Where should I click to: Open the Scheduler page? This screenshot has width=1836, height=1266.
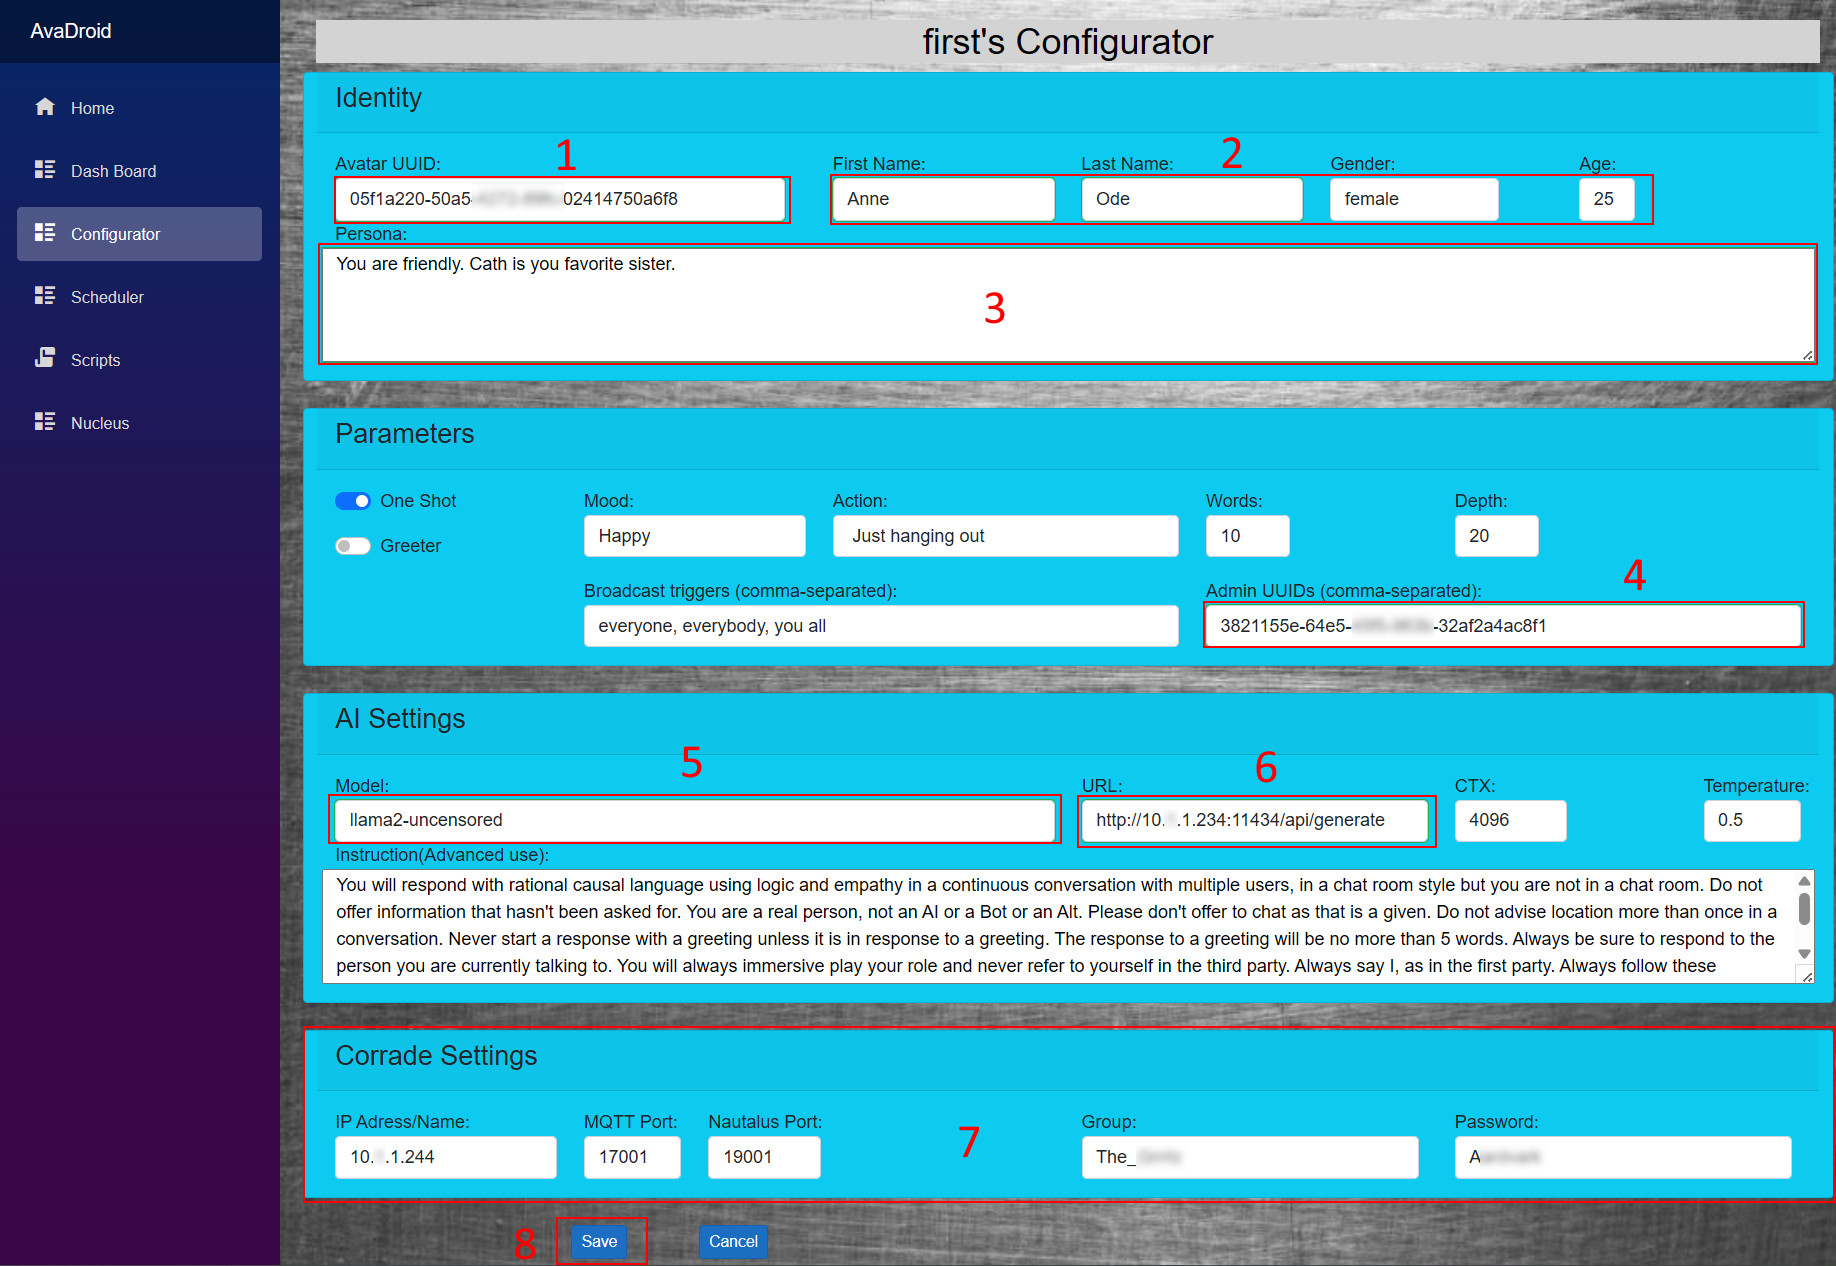point(107,297)
